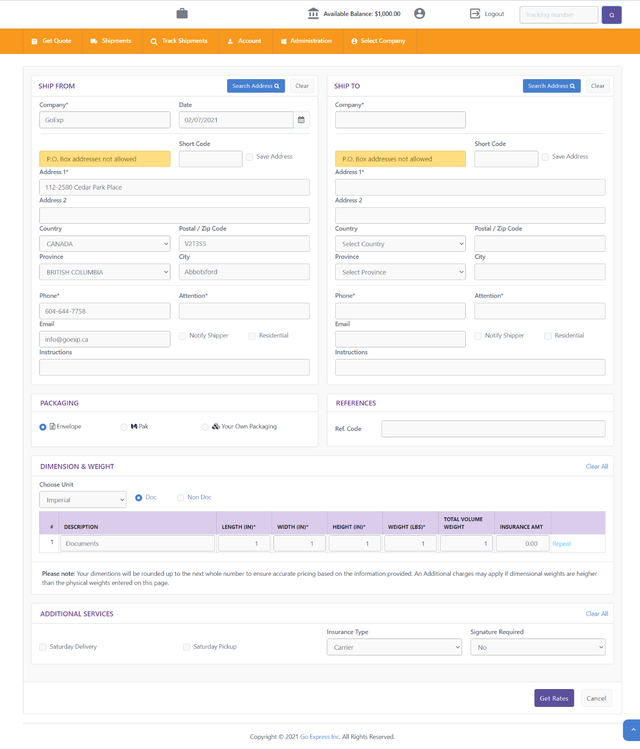Open the date picker calendar icon
Screen dimensions: 640x749
pyautogui.click(x=301, y=120)
